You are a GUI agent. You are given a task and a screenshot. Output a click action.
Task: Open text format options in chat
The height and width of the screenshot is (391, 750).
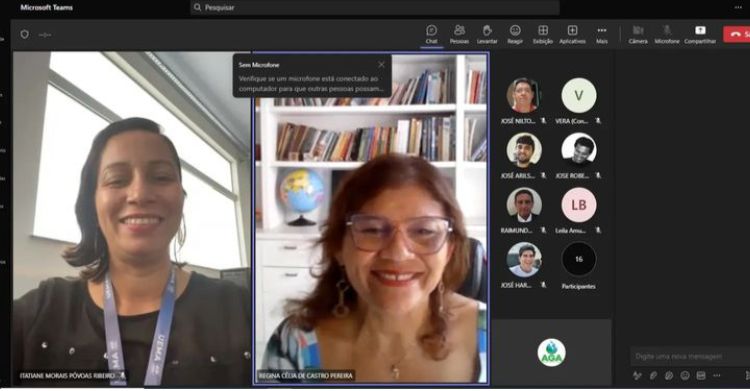pos(637,375)
